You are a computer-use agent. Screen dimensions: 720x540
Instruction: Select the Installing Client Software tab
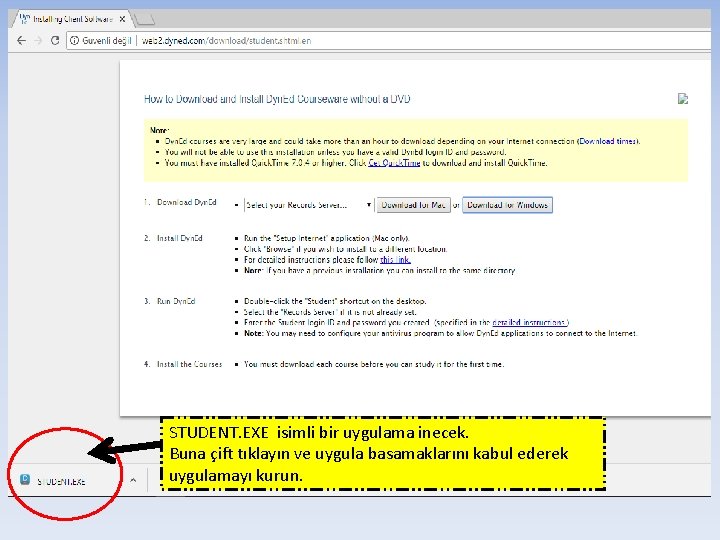tap(73, 19)
